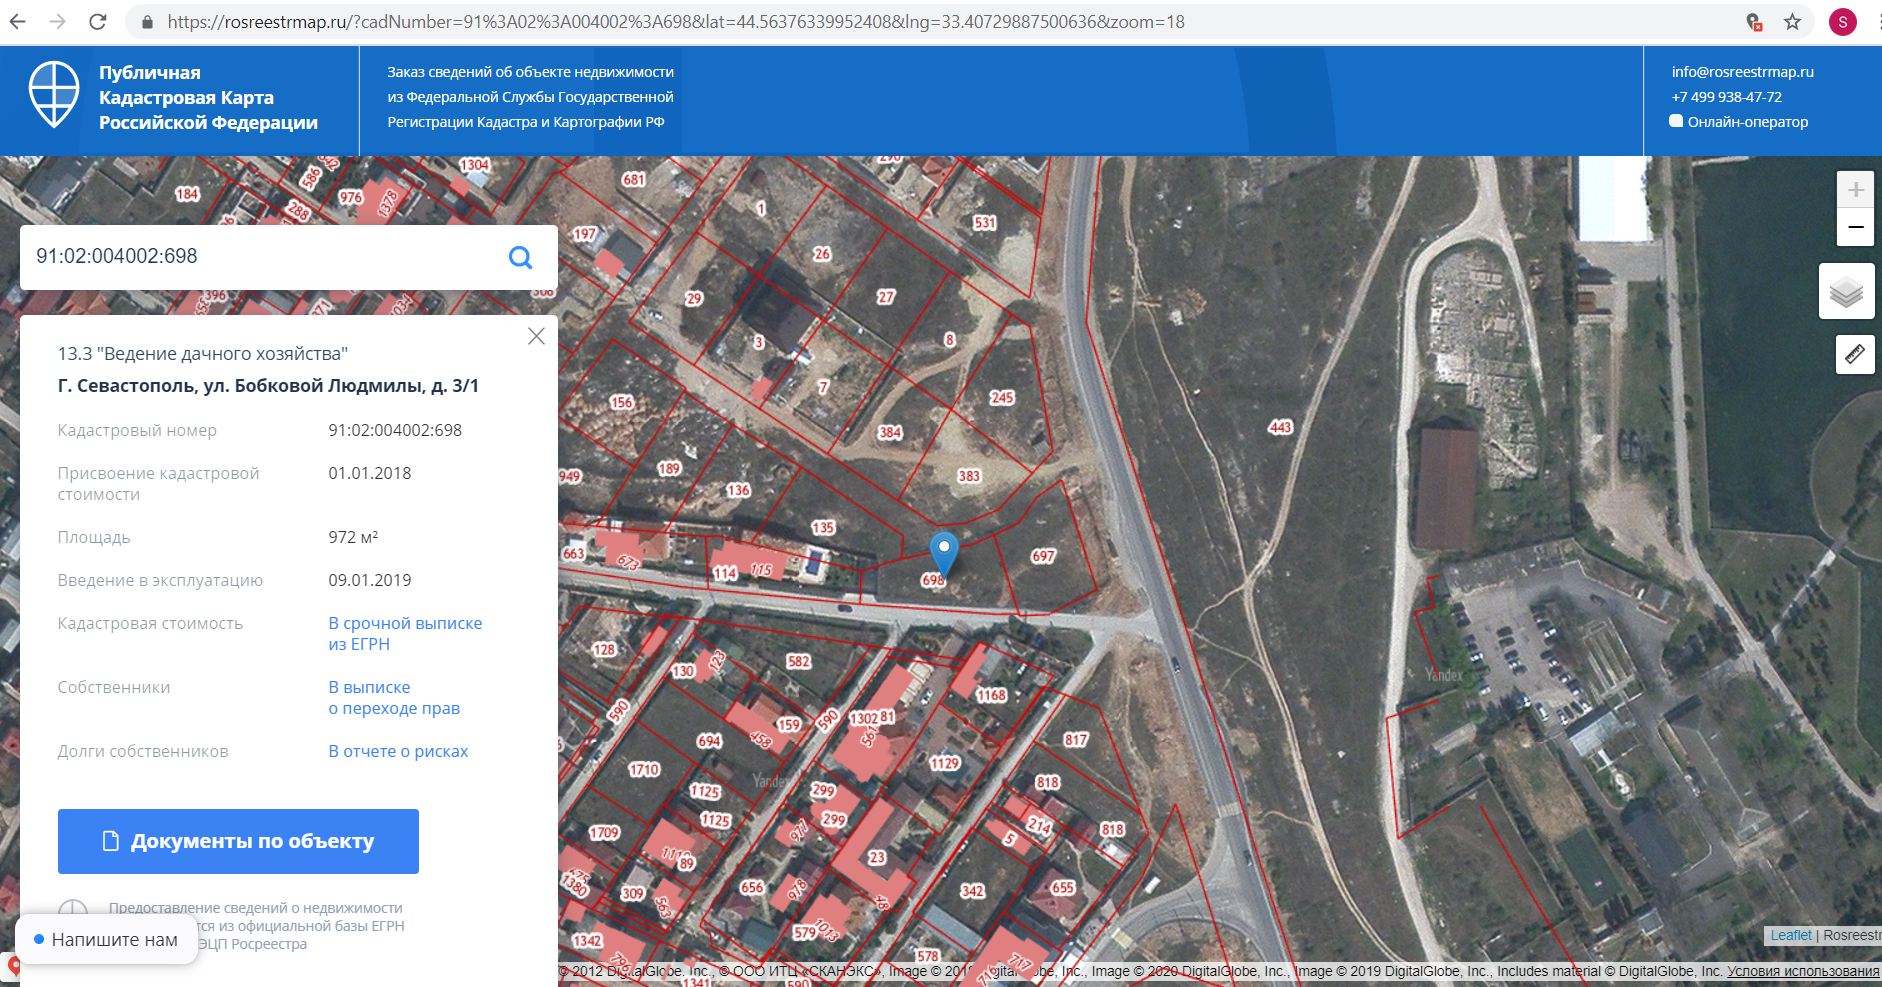Image resolution: width=1882 pixels, height=987 pixels.
Task: Click the magnifier search icon
Action: [520, 257]
